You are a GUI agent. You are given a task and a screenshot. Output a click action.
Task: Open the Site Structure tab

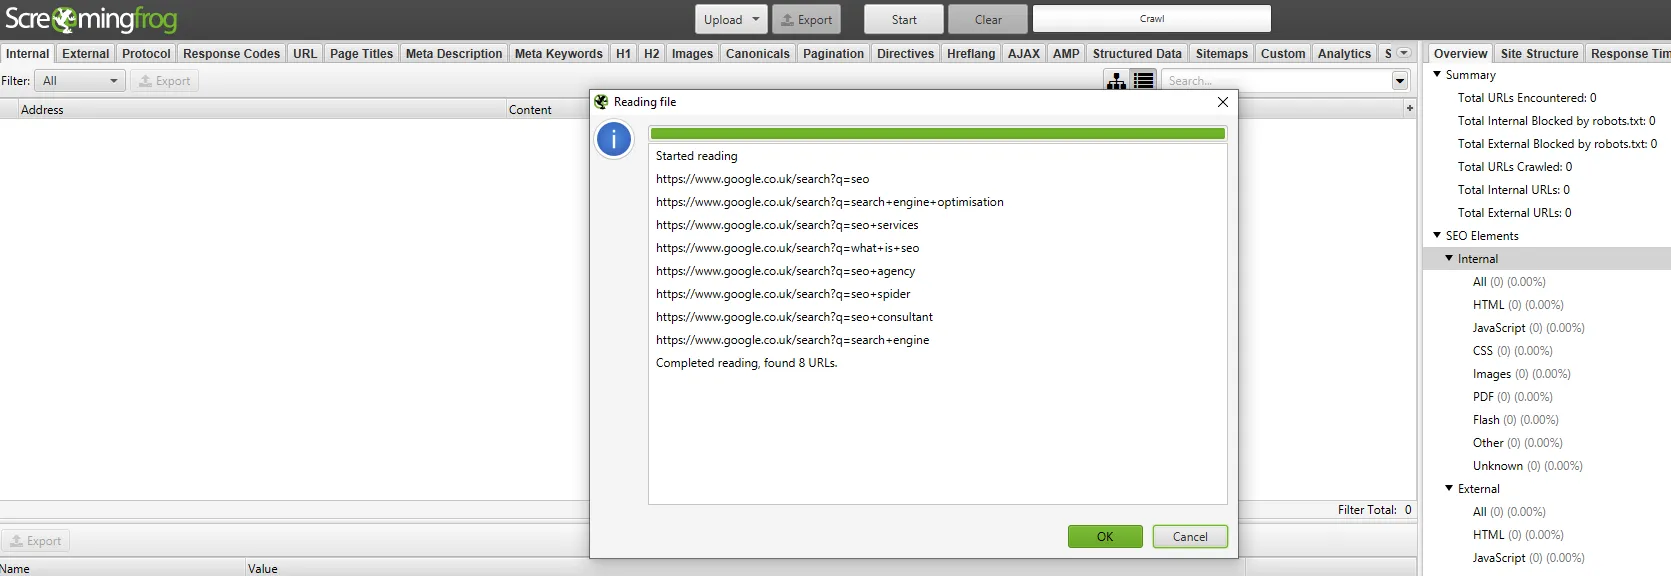coord(1539,54)
